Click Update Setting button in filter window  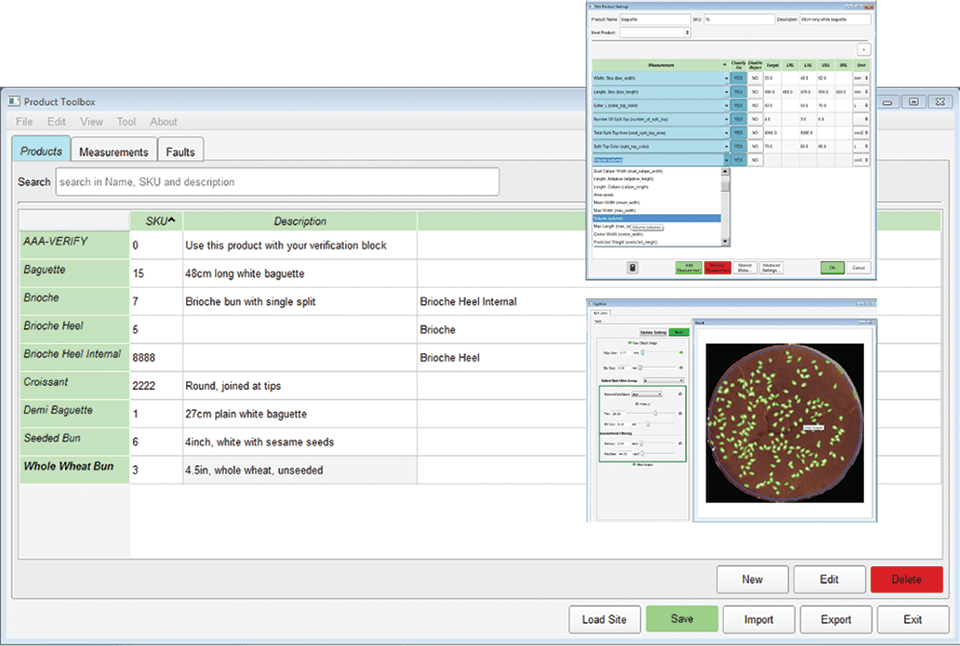[653, 332]
